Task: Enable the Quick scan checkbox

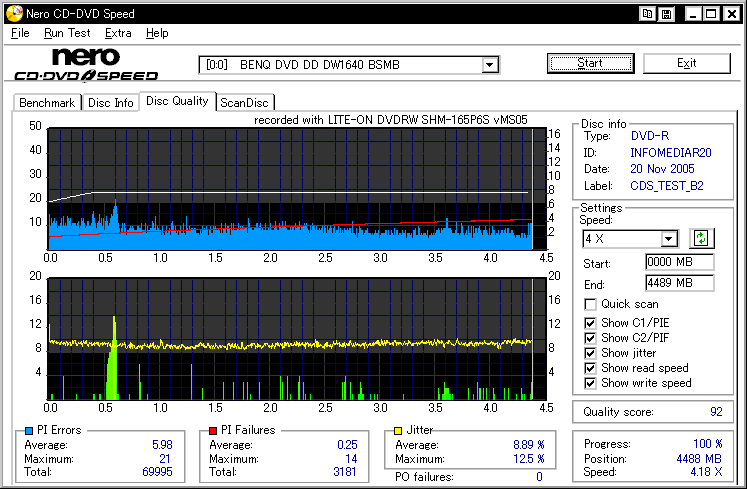Action: pyautogui.click(x=591, y=304)
